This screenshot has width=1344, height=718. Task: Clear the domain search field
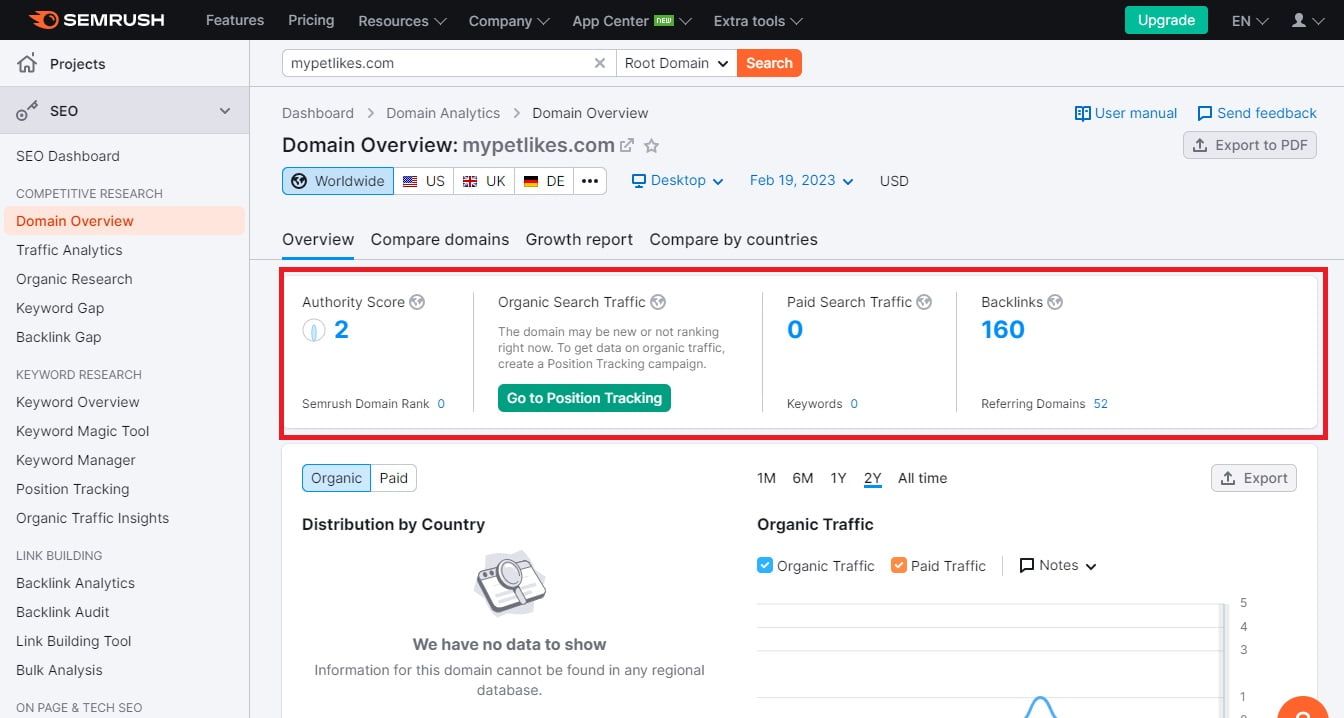pos(600,63)
